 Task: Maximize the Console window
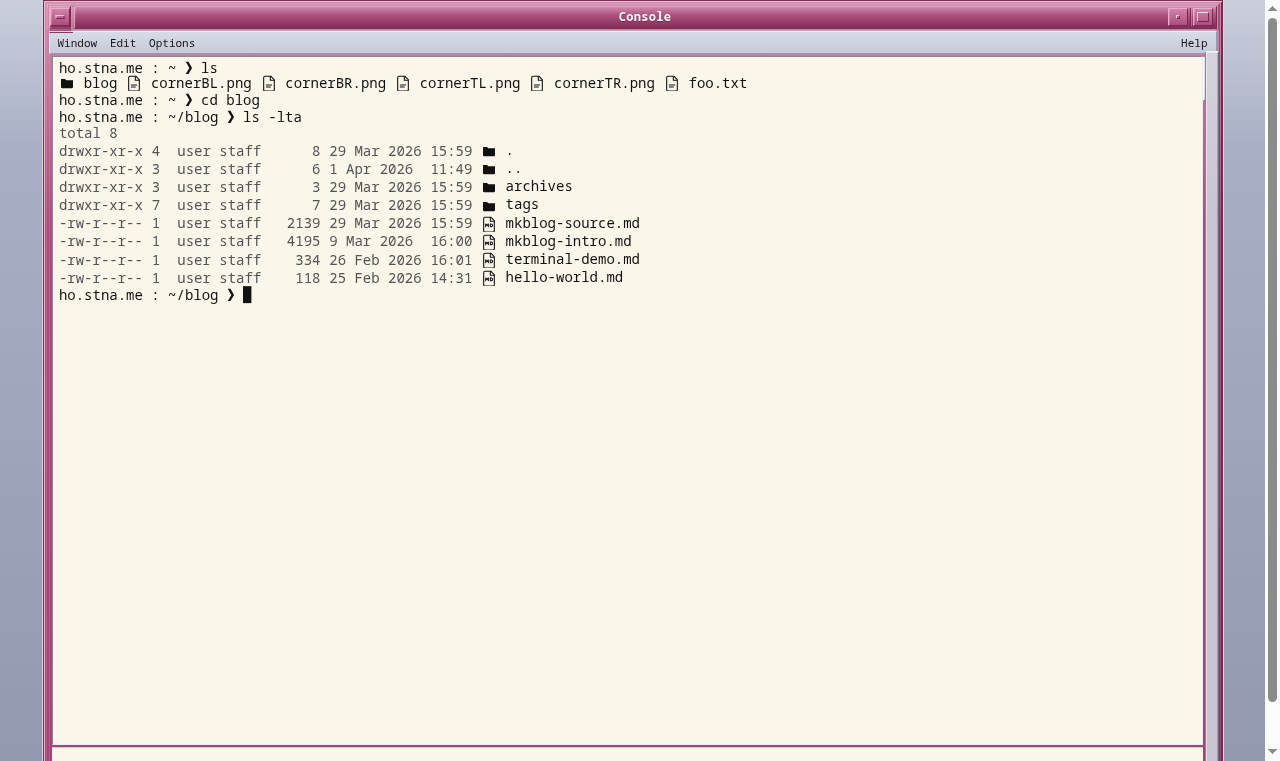coord(1203,17)
